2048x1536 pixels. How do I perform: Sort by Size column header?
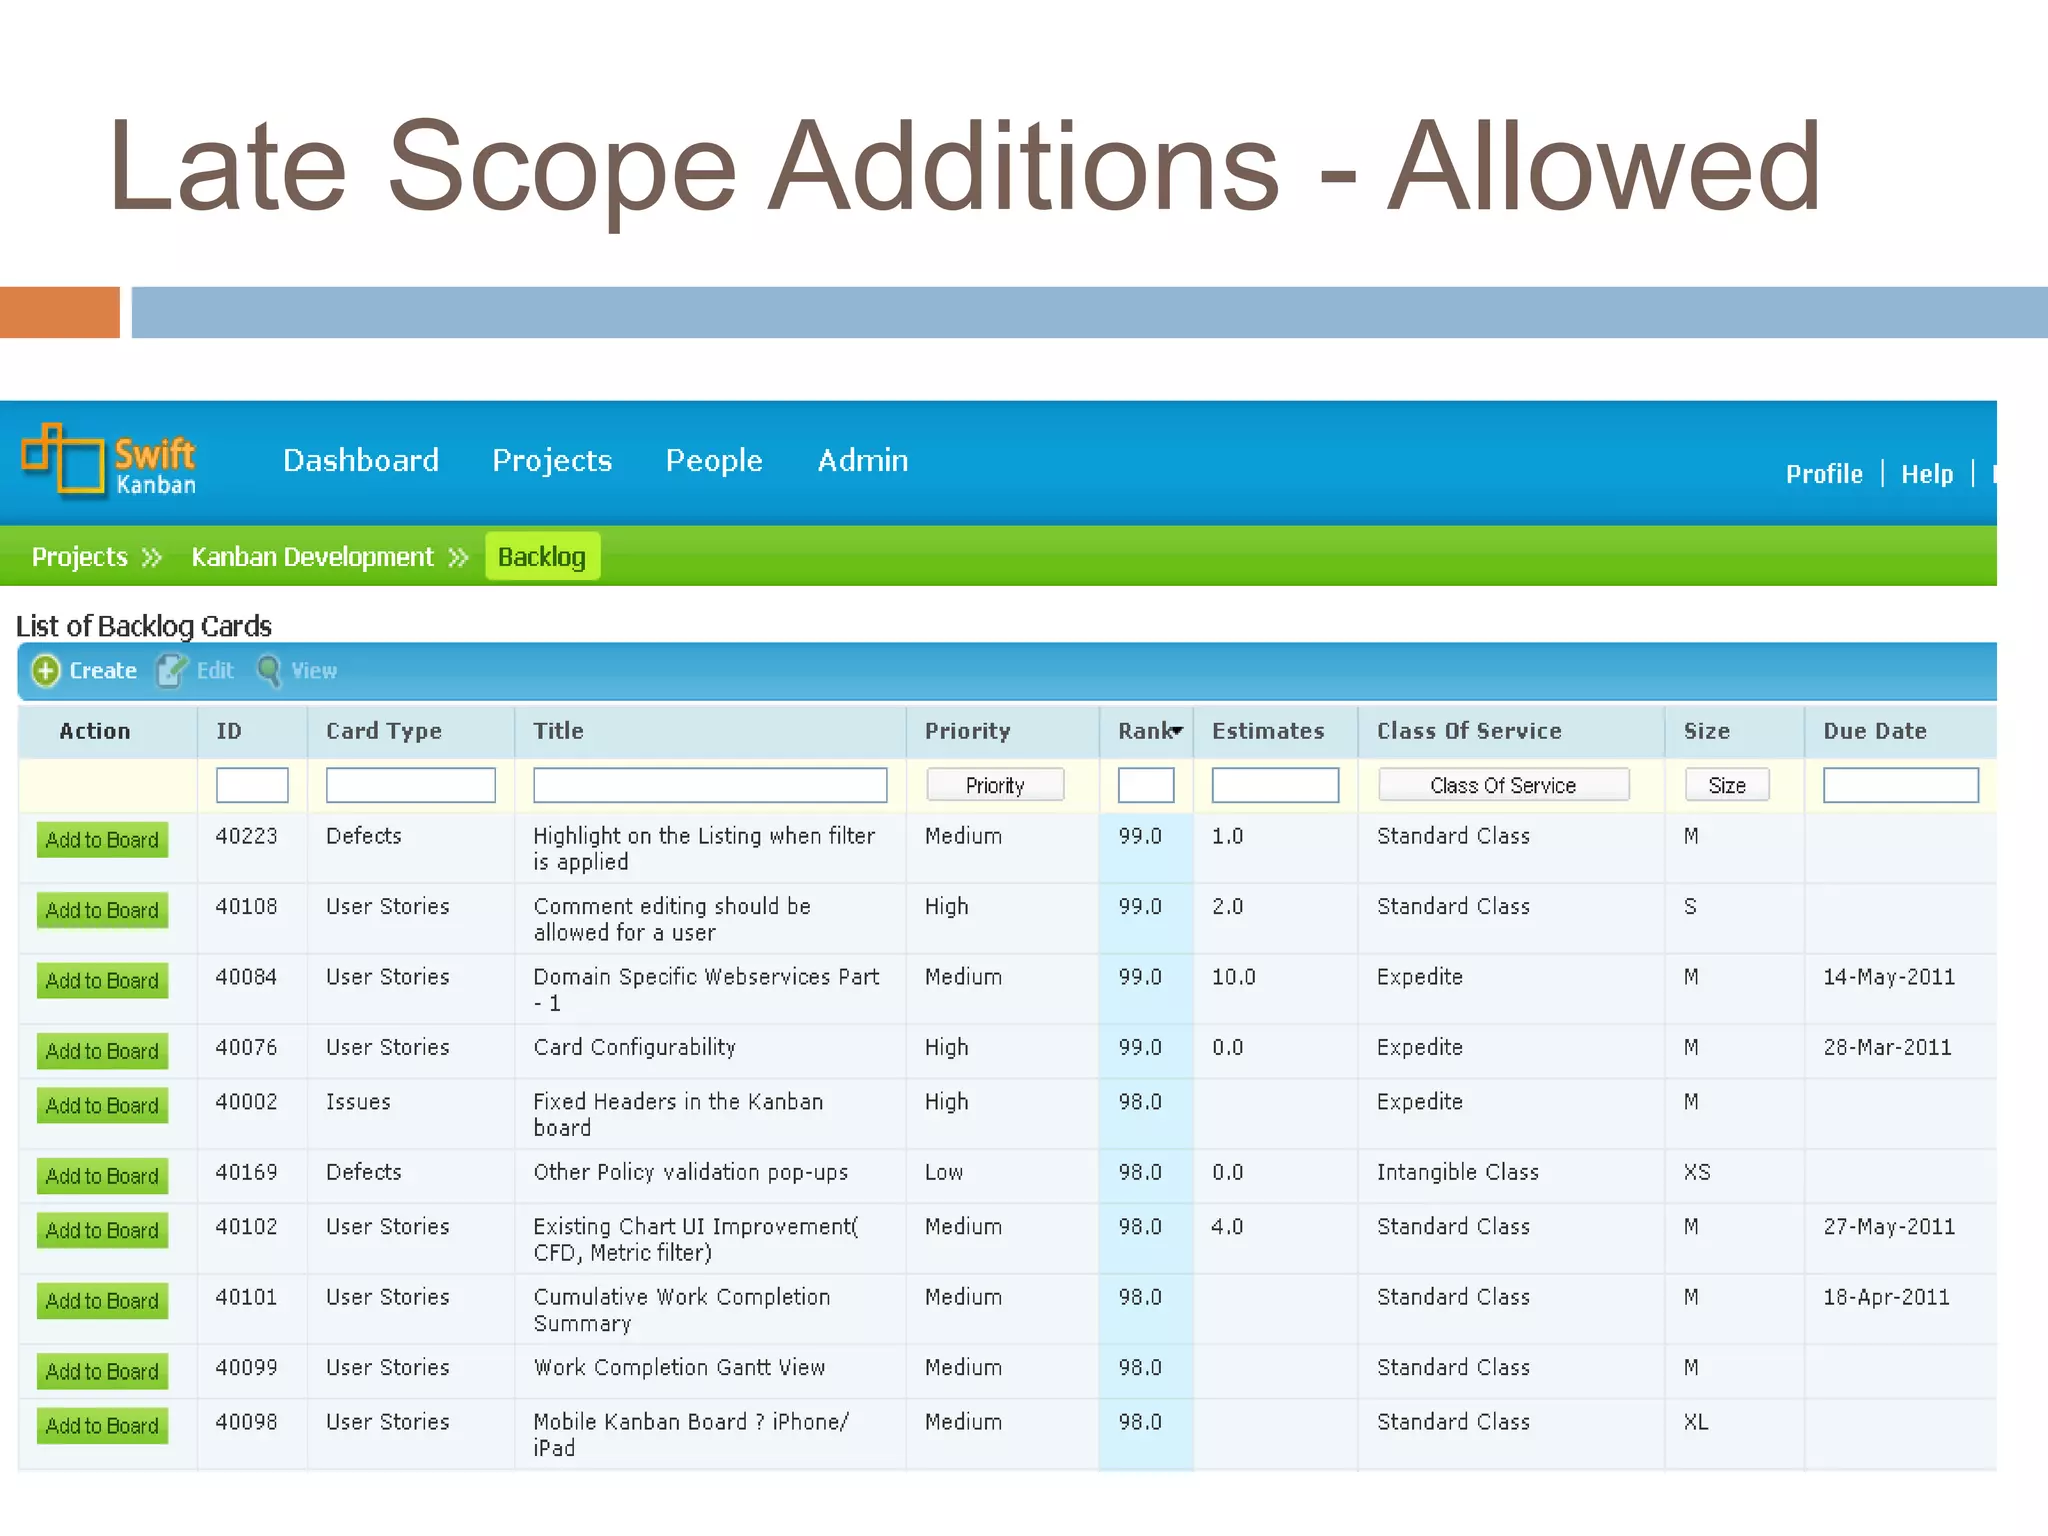click(x=1706, y=731)
